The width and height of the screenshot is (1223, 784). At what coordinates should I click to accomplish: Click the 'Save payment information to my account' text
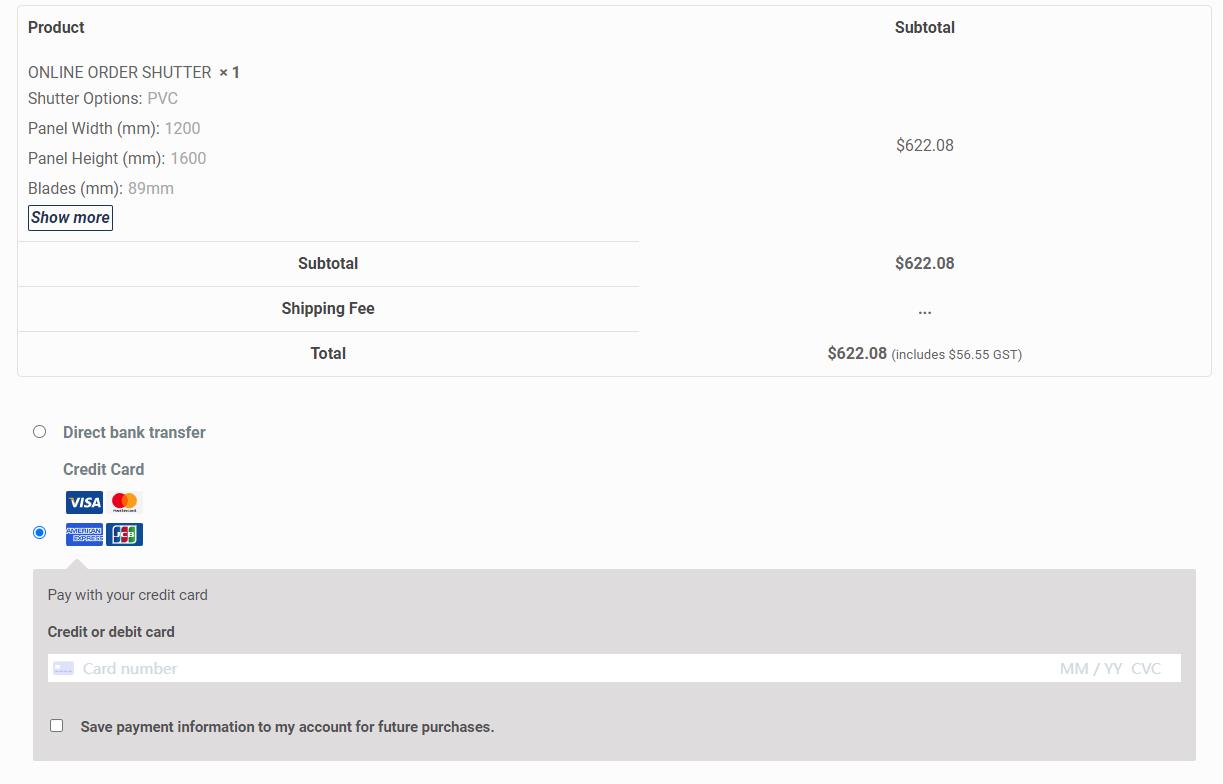coord(287,727)
